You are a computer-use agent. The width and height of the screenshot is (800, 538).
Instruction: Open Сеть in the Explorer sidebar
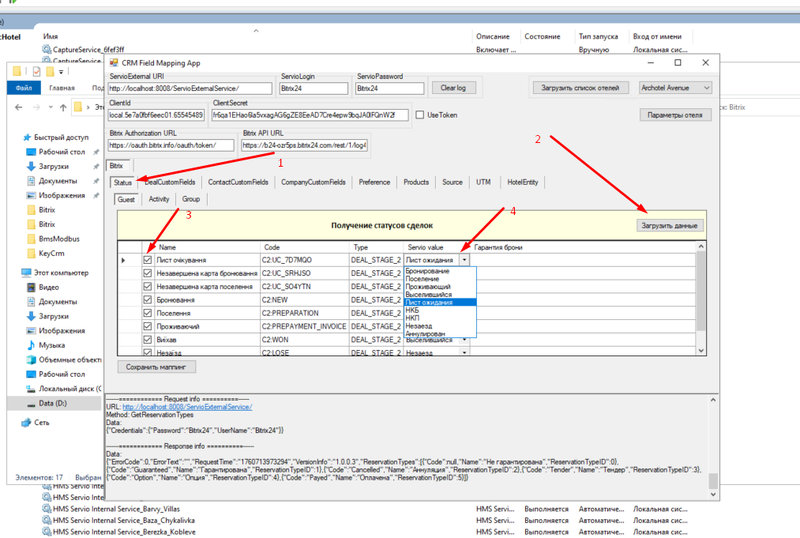(x=41, y=423)
